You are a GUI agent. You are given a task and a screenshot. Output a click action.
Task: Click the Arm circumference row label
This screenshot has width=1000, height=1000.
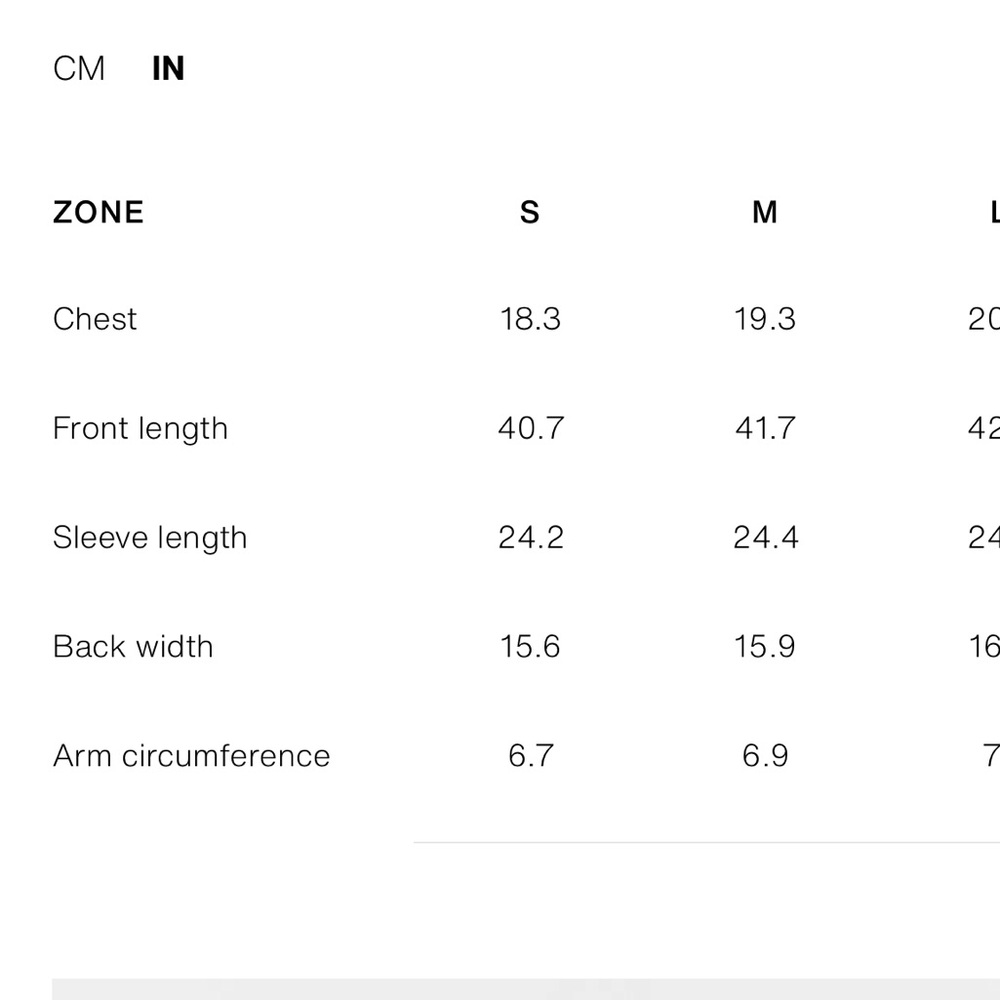coord(191,755)
